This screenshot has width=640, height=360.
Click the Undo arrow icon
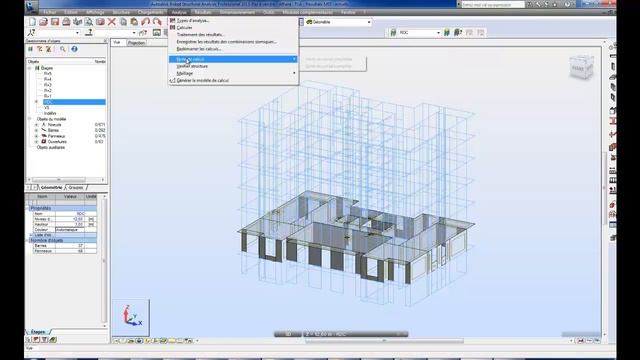pyautogui.click(x=145, y=22)
